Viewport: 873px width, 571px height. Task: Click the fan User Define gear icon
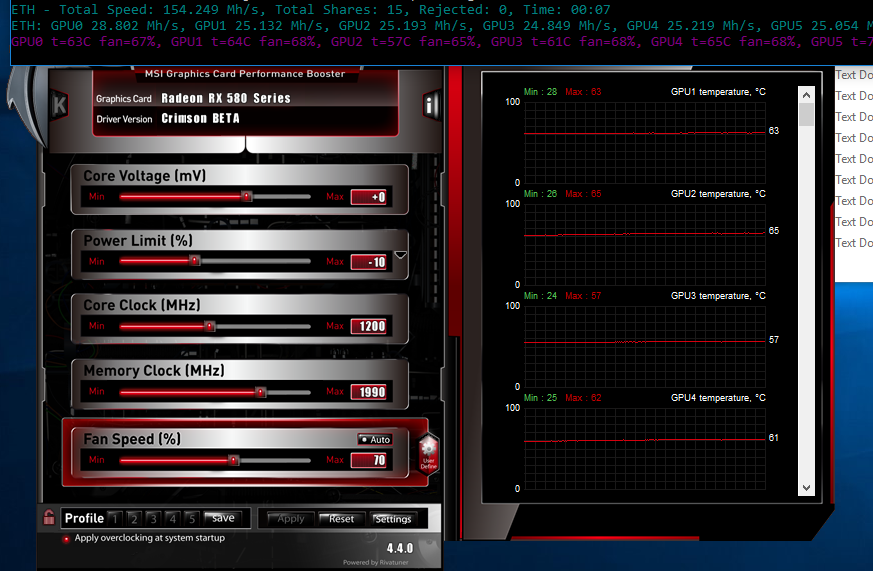[428, 454]
